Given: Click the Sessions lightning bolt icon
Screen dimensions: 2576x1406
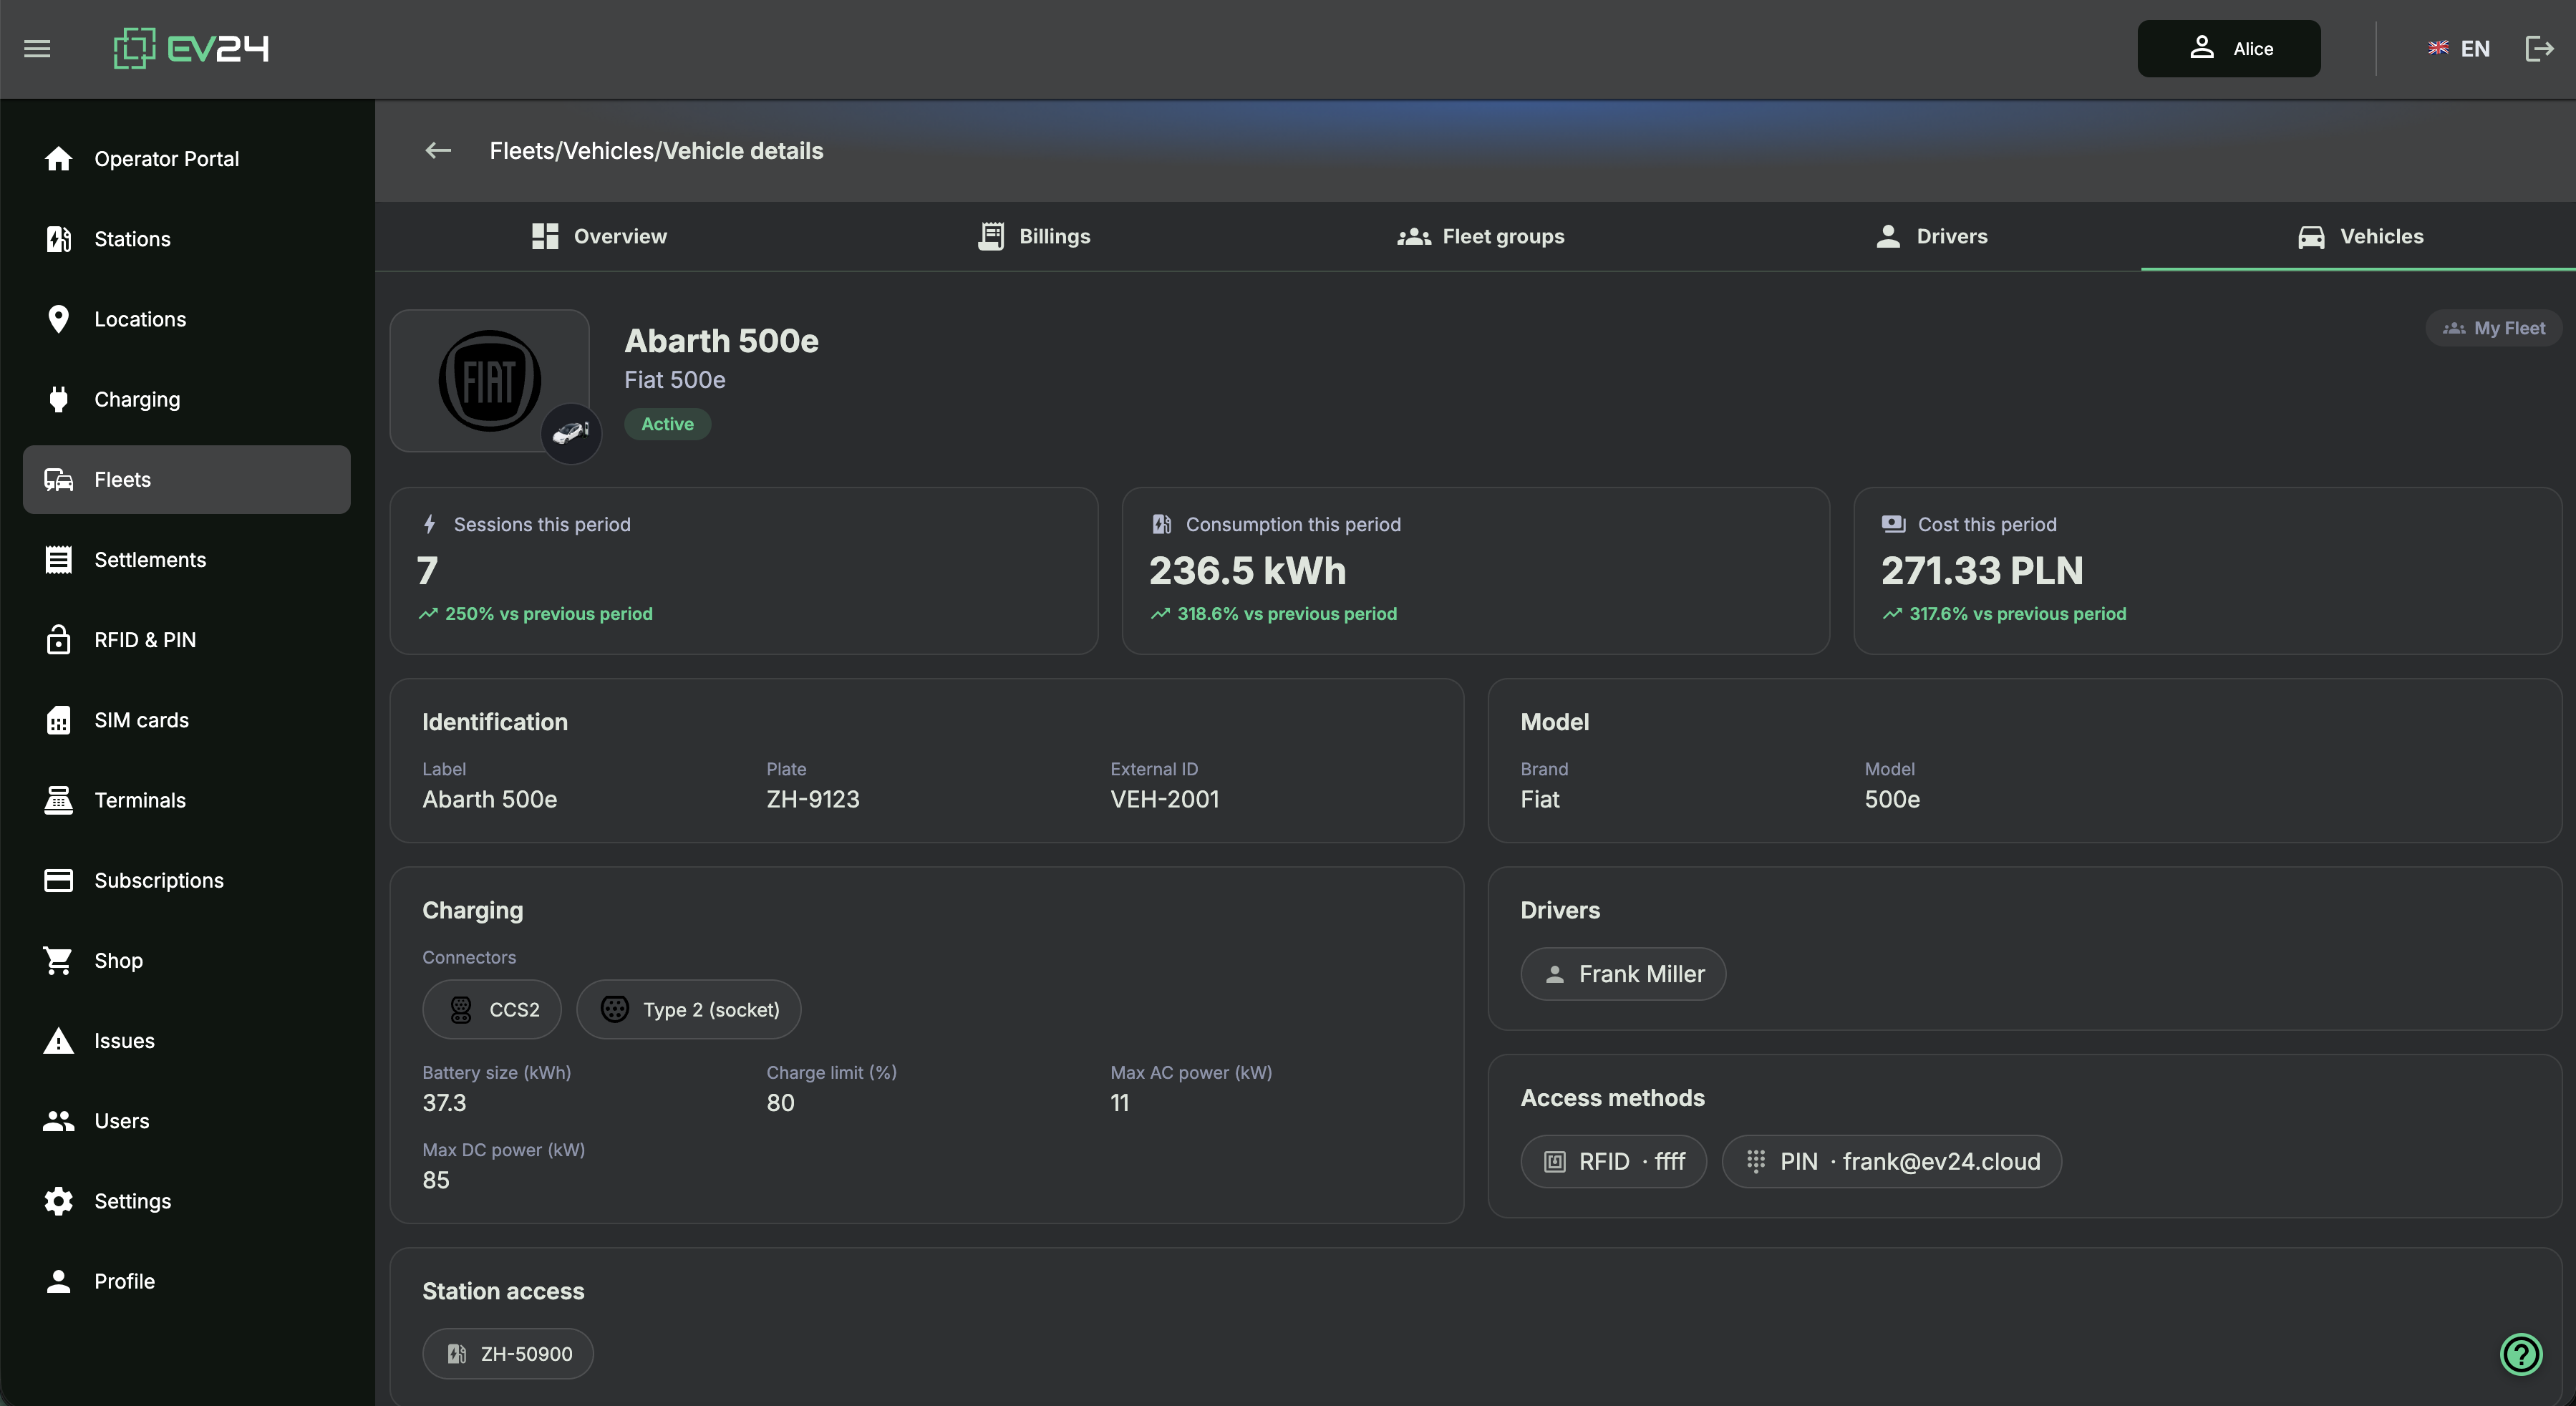Looking at the screenshot, I should pos(429,524).
